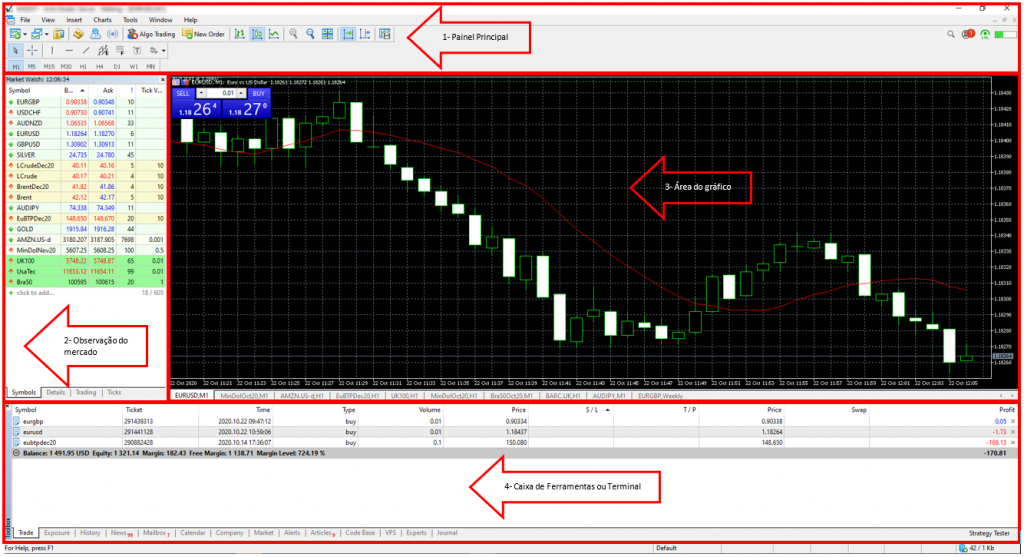Sort Market Watch by Bid column
Viewport: 1024px width, 557px height.
tap(74, 91)
